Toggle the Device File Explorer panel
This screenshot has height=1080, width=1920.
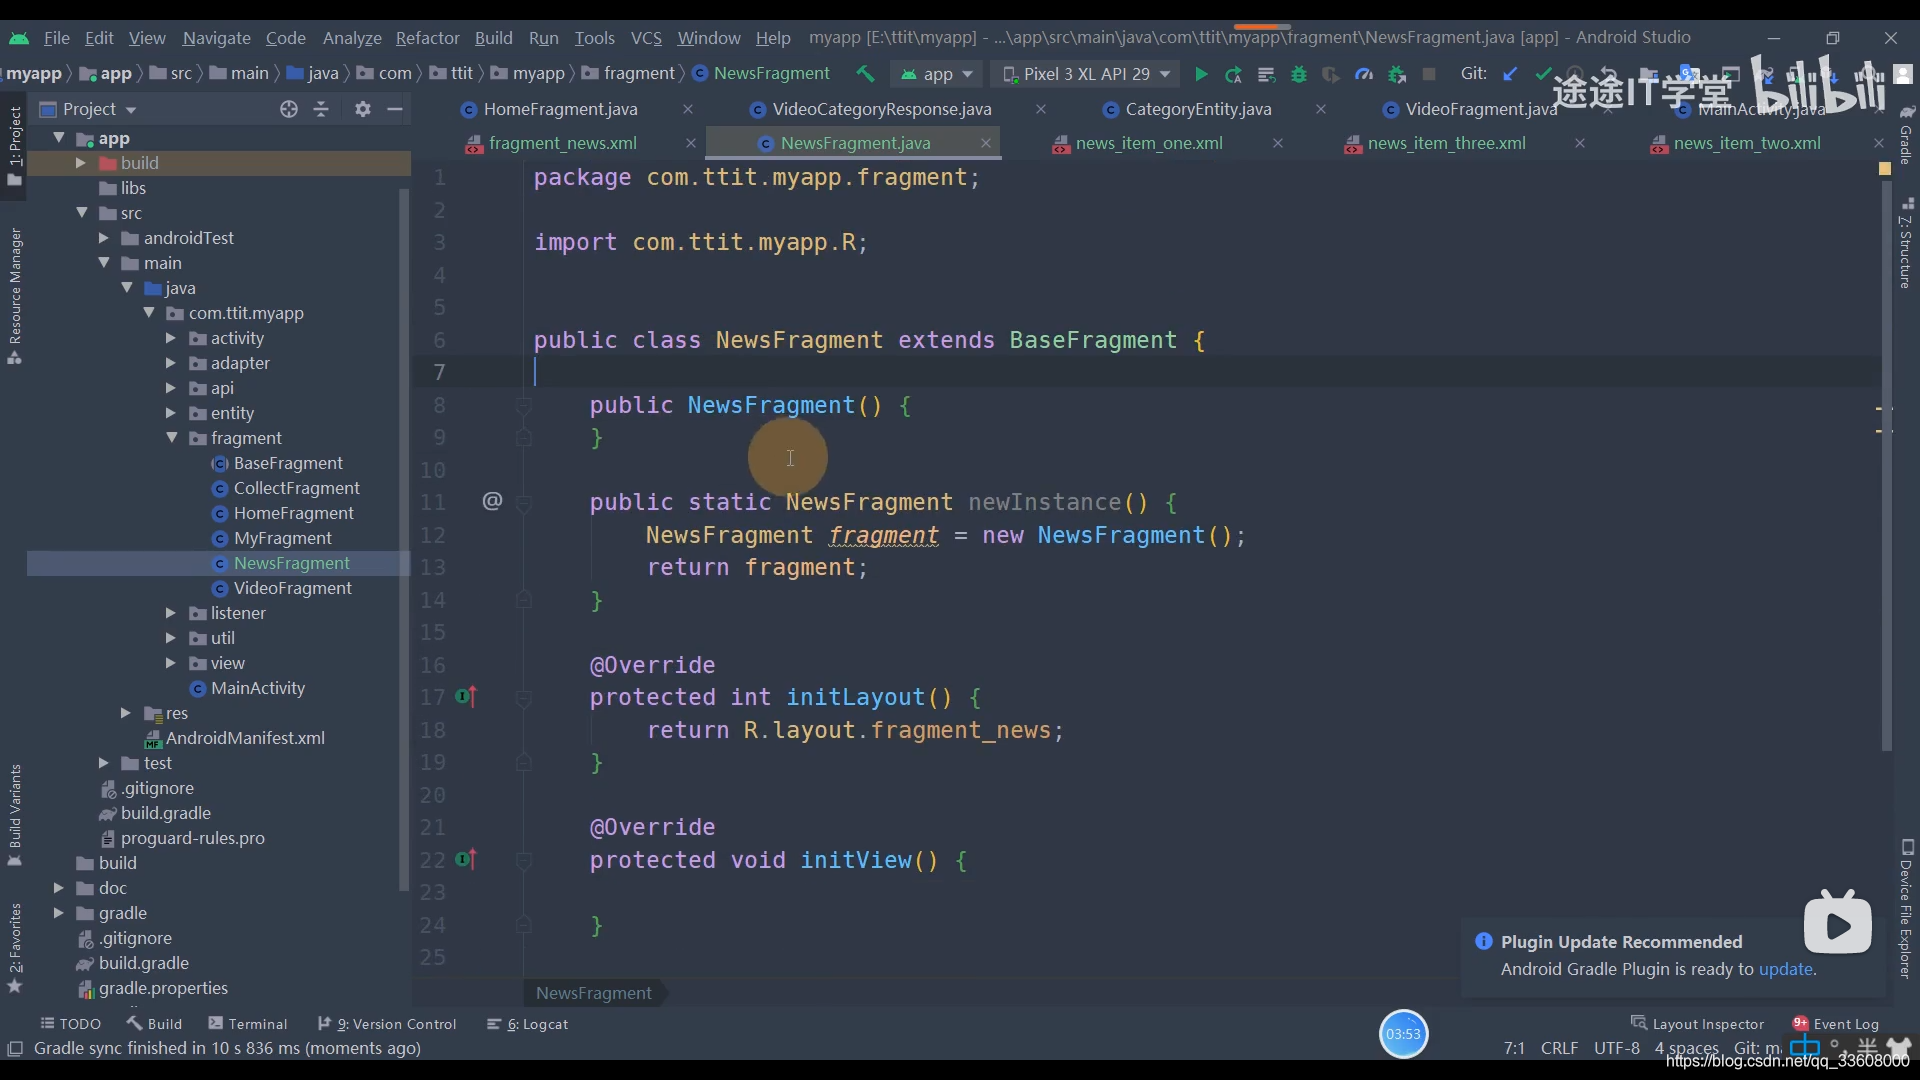click(x=1906, y=909)
